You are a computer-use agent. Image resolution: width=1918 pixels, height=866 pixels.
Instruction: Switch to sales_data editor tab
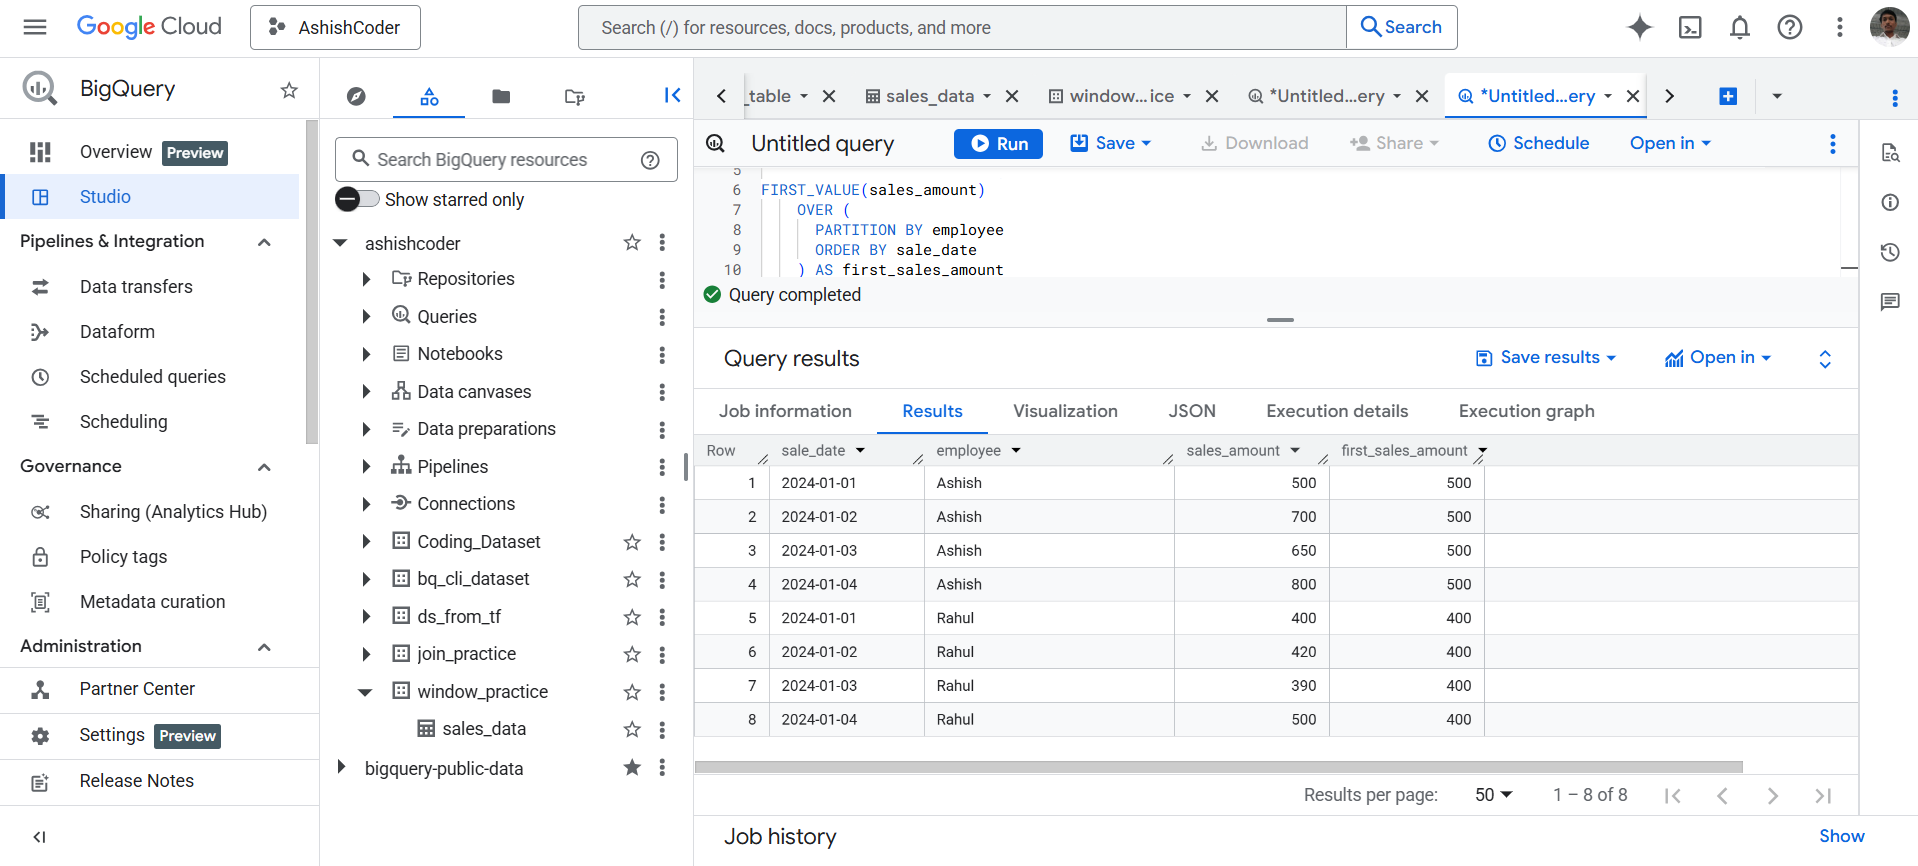(x=929, y=96)
